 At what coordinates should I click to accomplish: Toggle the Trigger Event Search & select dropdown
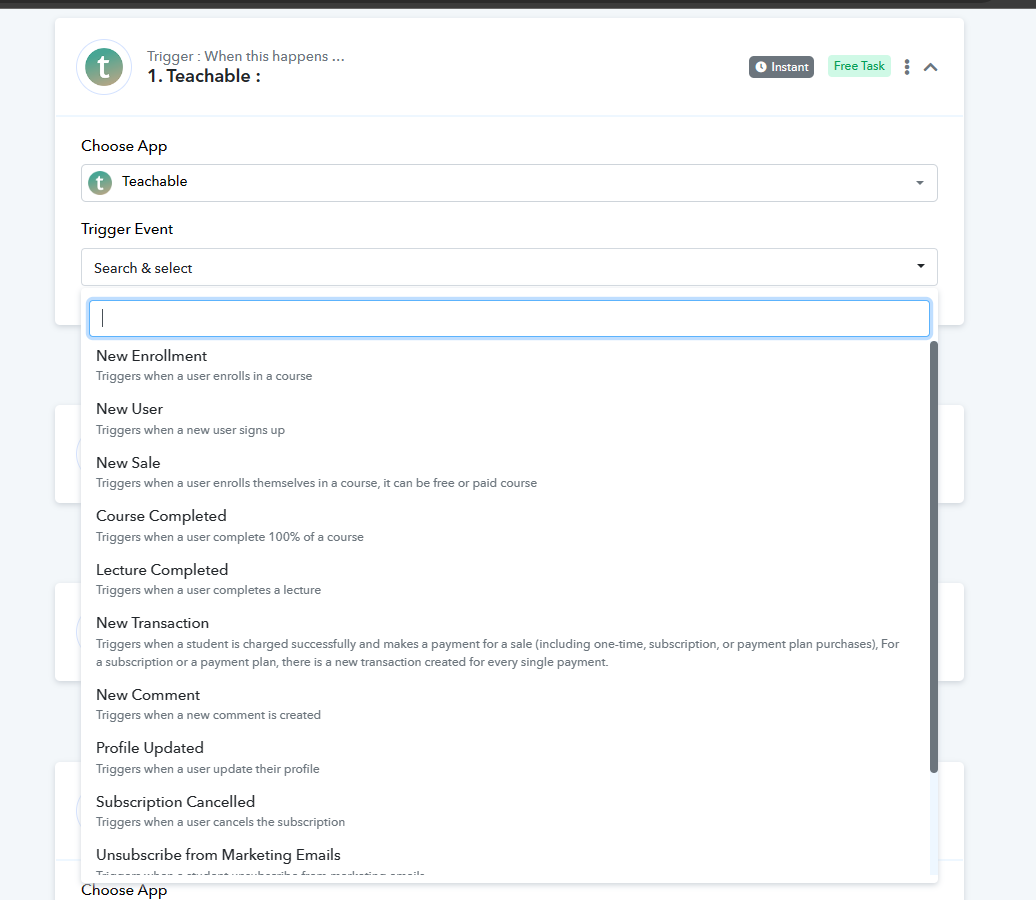[509, 267]
